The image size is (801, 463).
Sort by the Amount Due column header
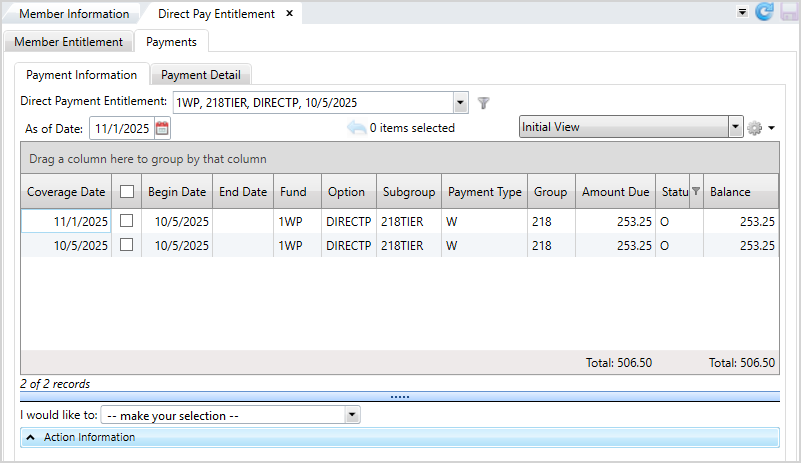(615, 192)
